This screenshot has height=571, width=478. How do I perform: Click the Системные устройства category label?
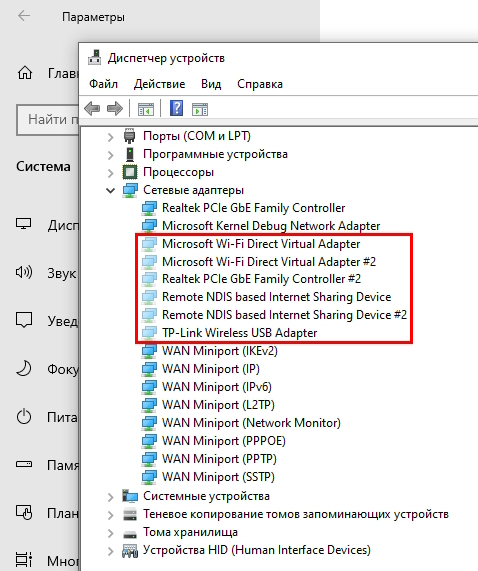206,496
